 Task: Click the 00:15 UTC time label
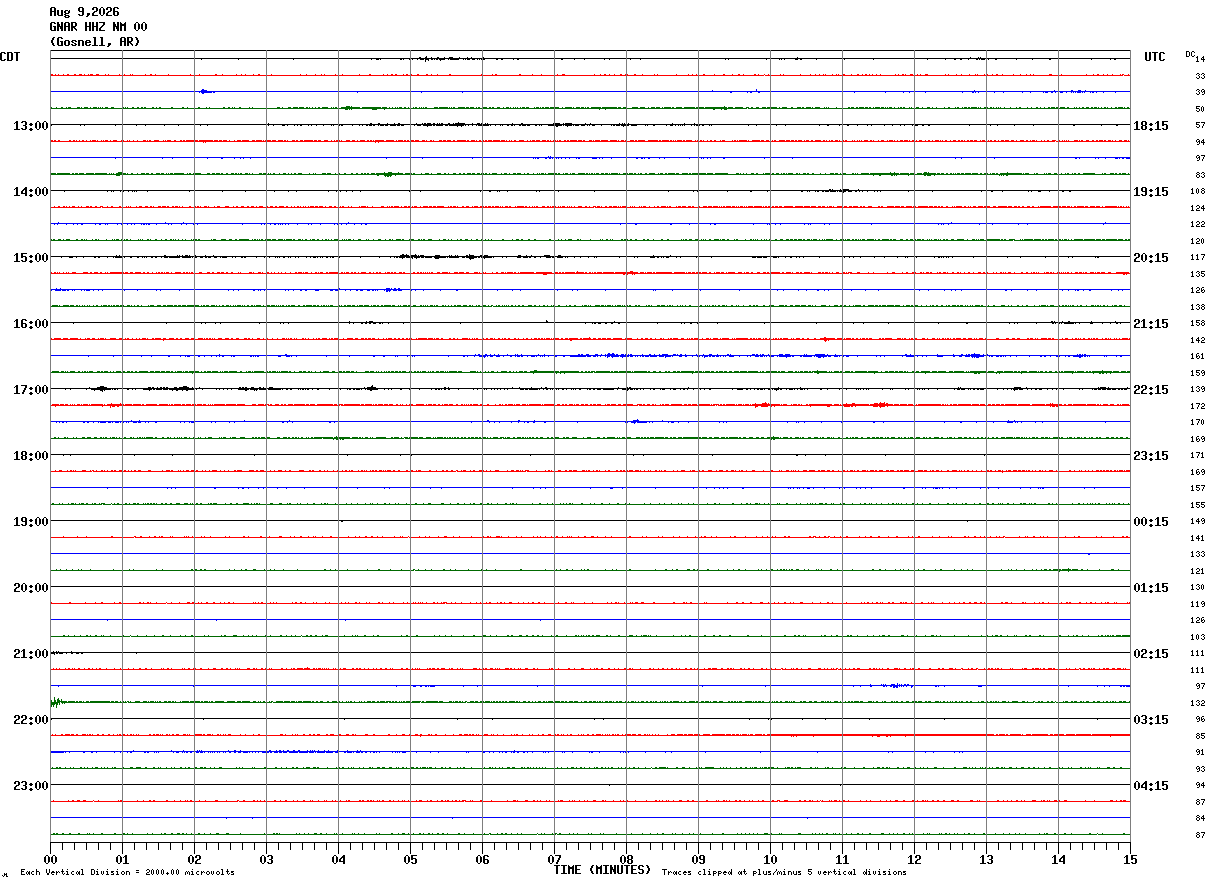1150,522
